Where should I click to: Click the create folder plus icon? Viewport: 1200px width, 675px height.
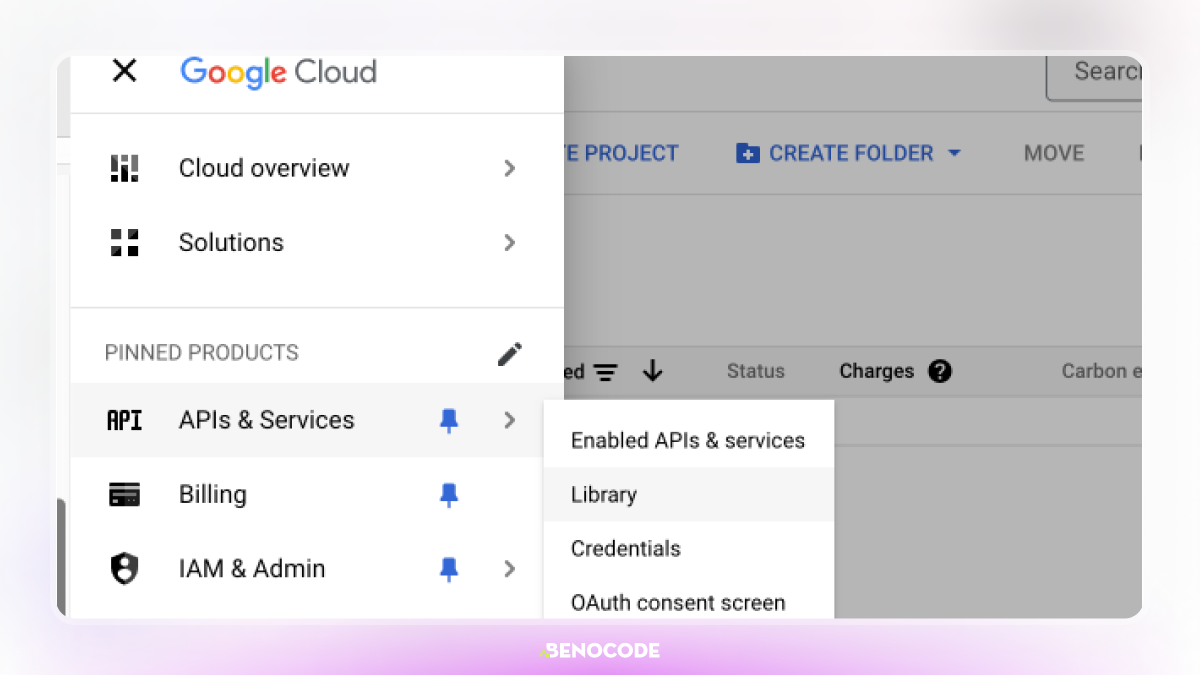(747, 154)
